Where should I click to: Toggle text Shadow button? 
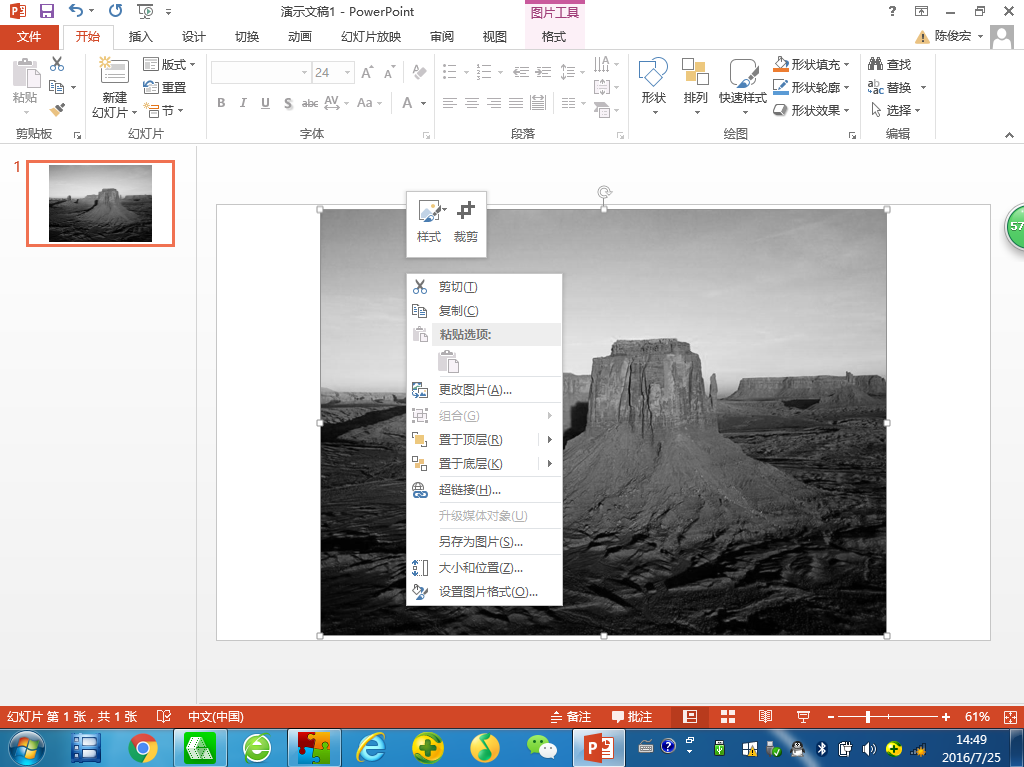coord(288,103)
